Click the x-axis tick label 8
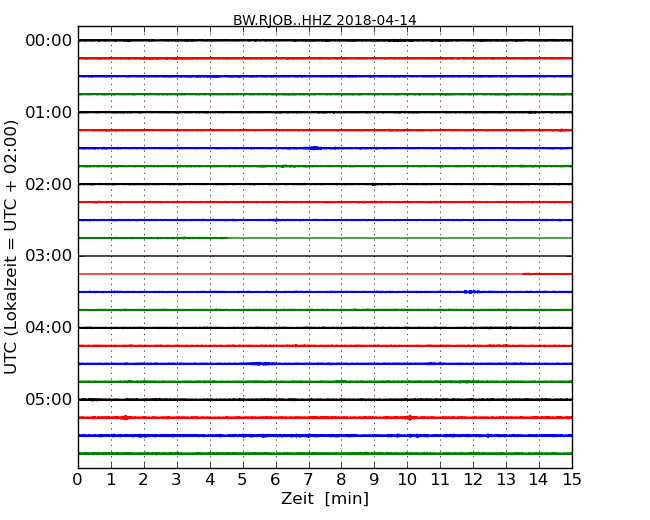 tap(341, 480)
